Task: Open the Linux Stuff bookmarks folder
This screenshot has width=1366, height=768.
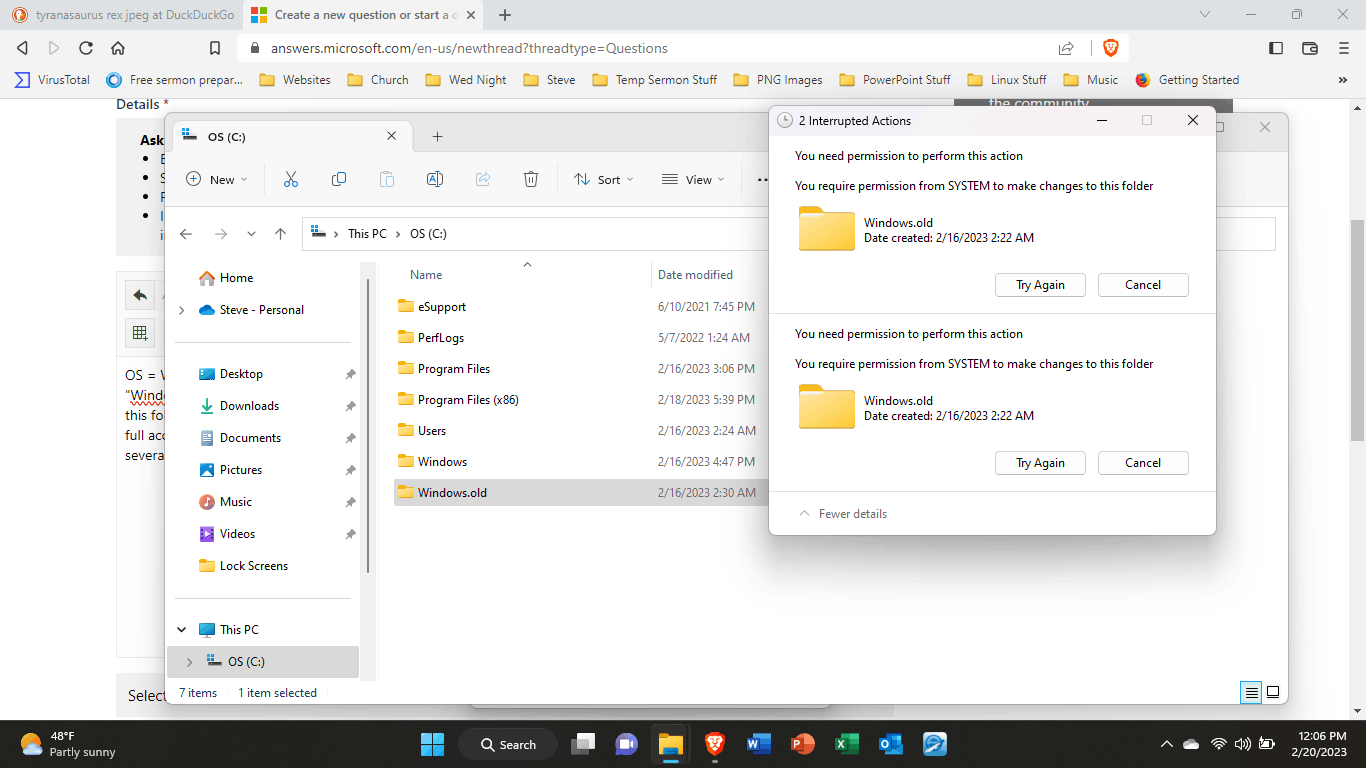Action: coord(1007,80)
